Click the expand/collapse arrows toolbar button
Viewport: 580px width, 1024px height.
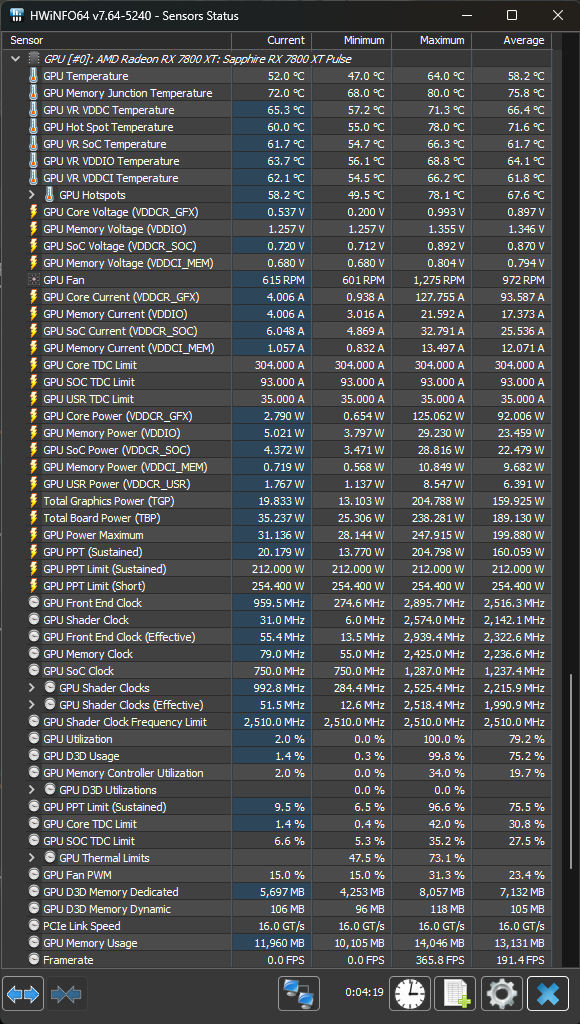tap(24, 994)
